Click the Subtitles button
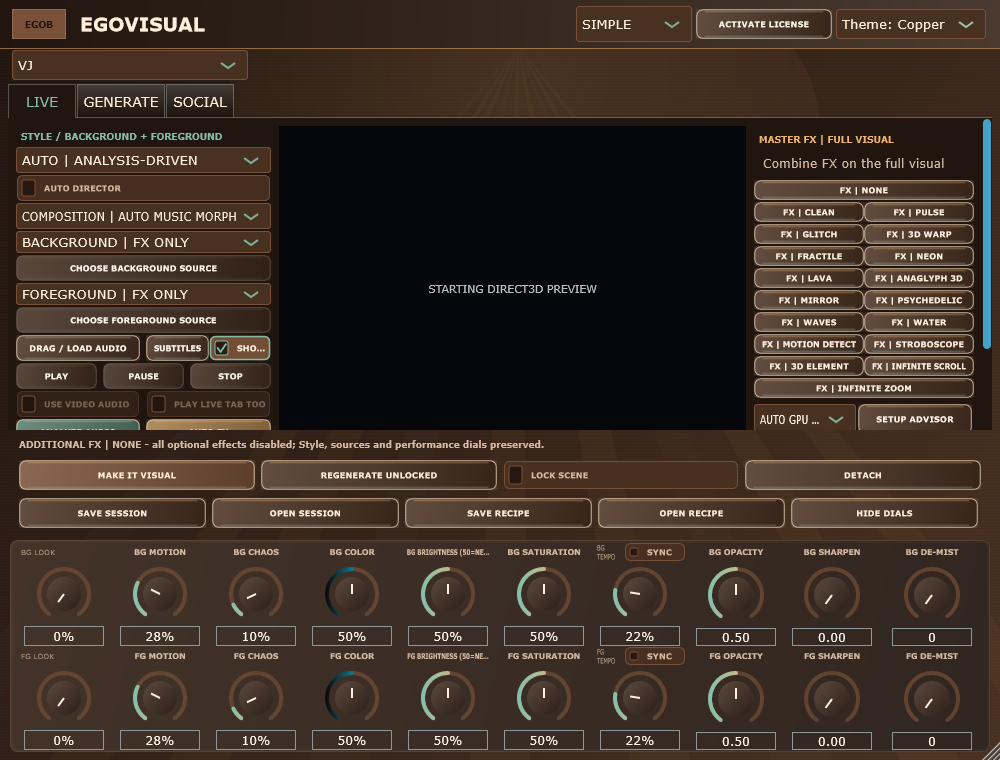This screenshot has height=760, width=1000. (x=177, y=348)
